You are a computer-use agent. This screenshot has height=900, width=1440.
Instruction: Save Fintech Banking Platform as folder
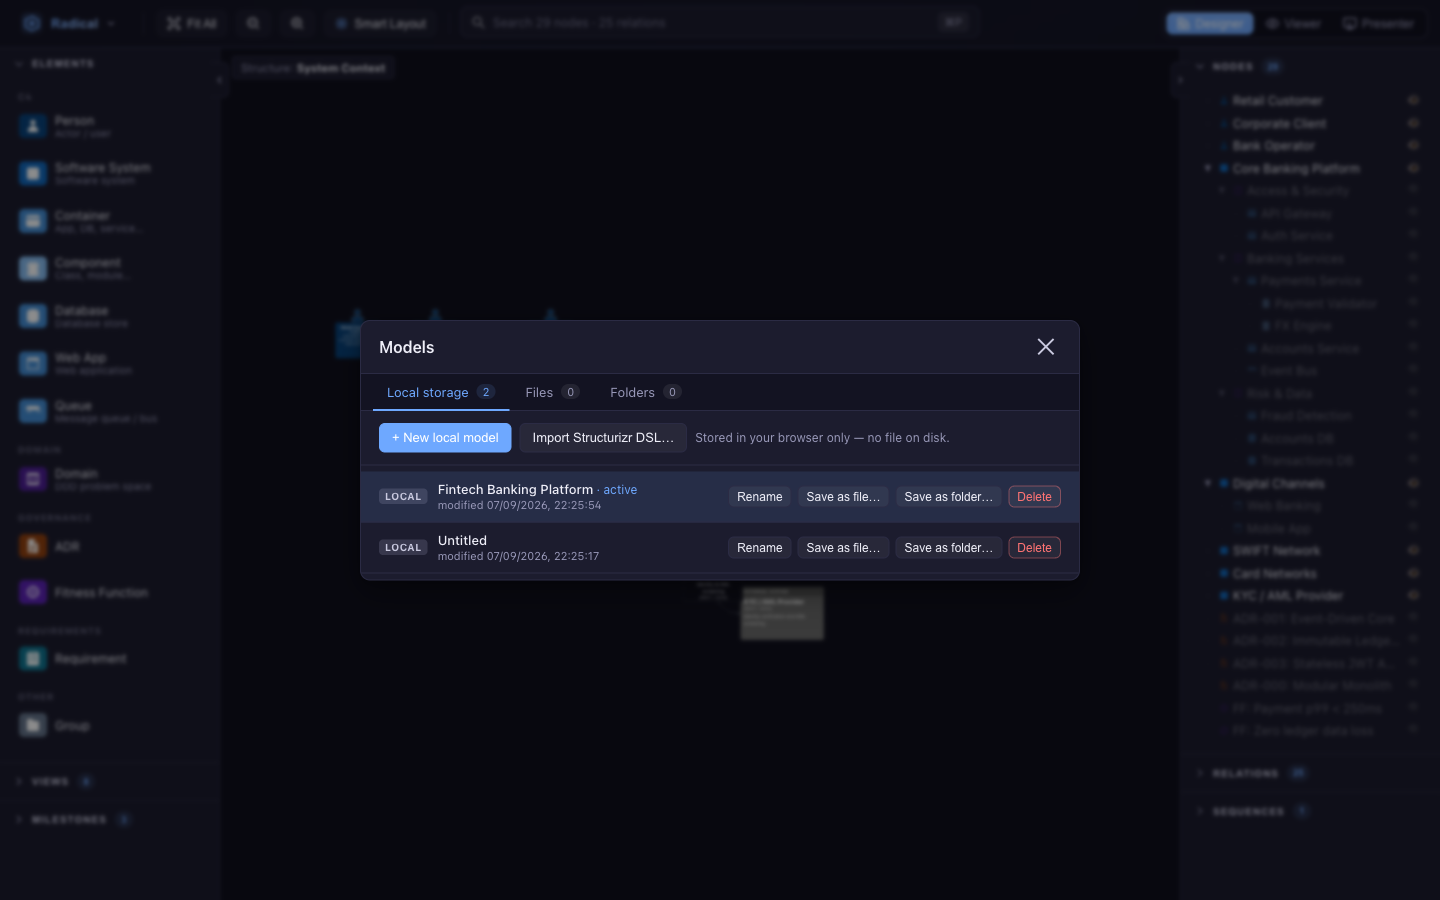coord(949,497)
